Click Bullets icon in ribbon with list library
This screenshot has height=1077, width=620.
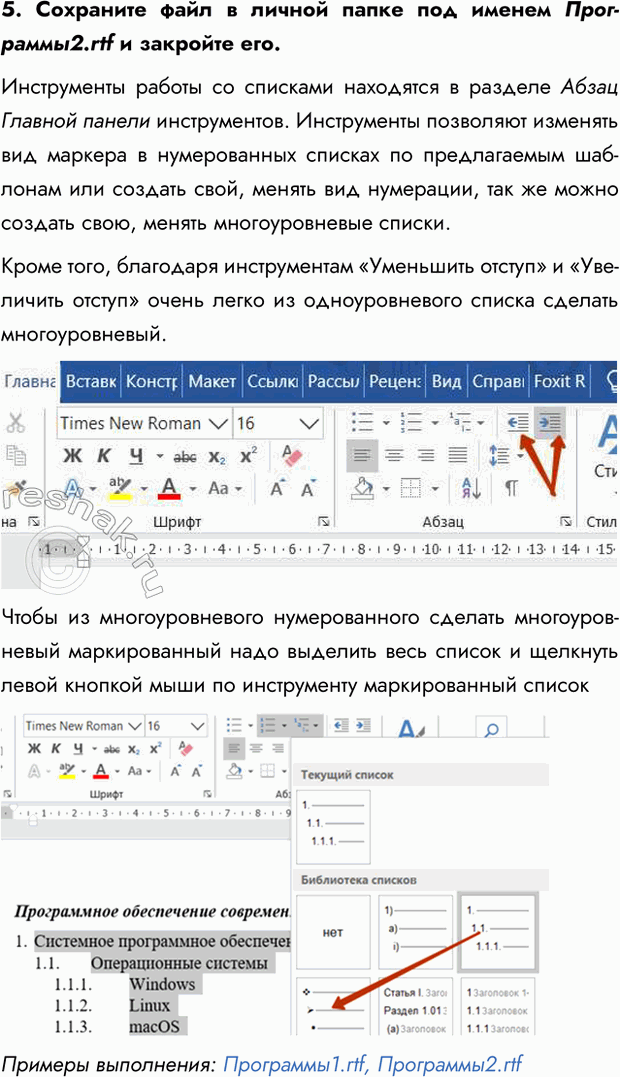(235, 725)
